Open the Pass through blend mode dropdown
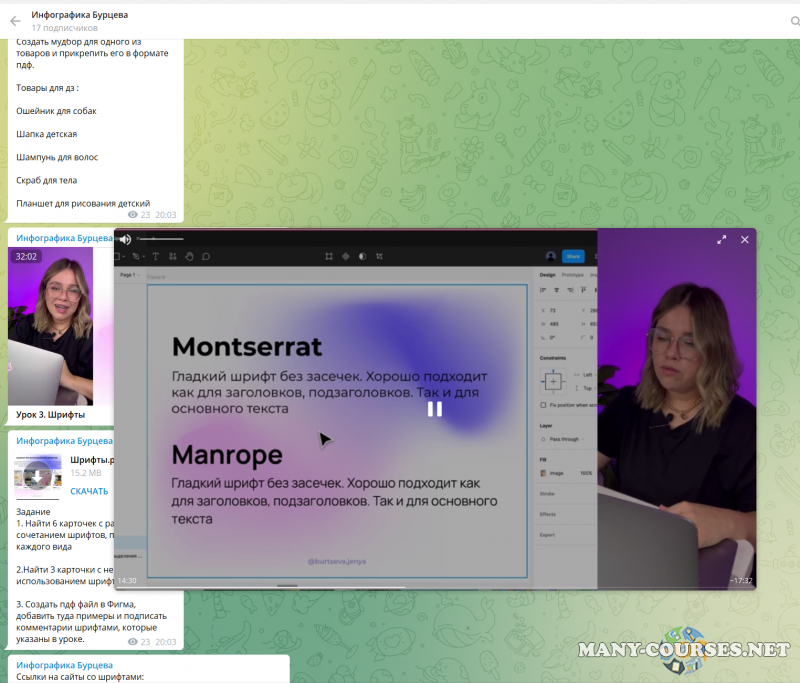This screenshot has width=800, height=683. pyautogui.click(x=562, y=439)
